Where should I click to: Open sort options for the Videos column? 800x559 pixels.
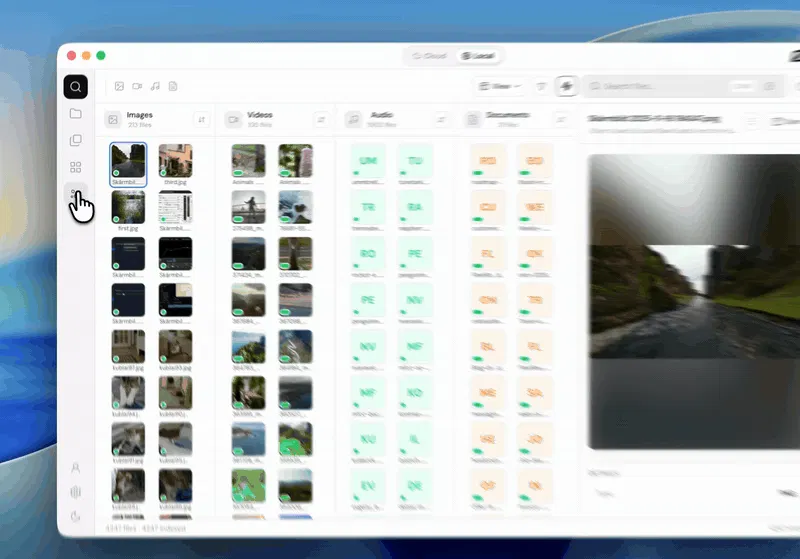321,119
